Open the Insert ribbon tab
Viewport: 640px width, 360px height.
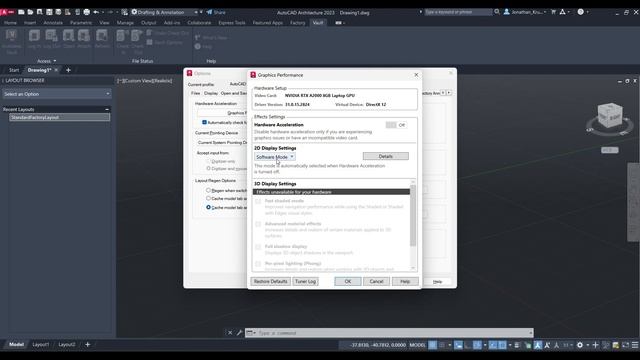point(30,23)
